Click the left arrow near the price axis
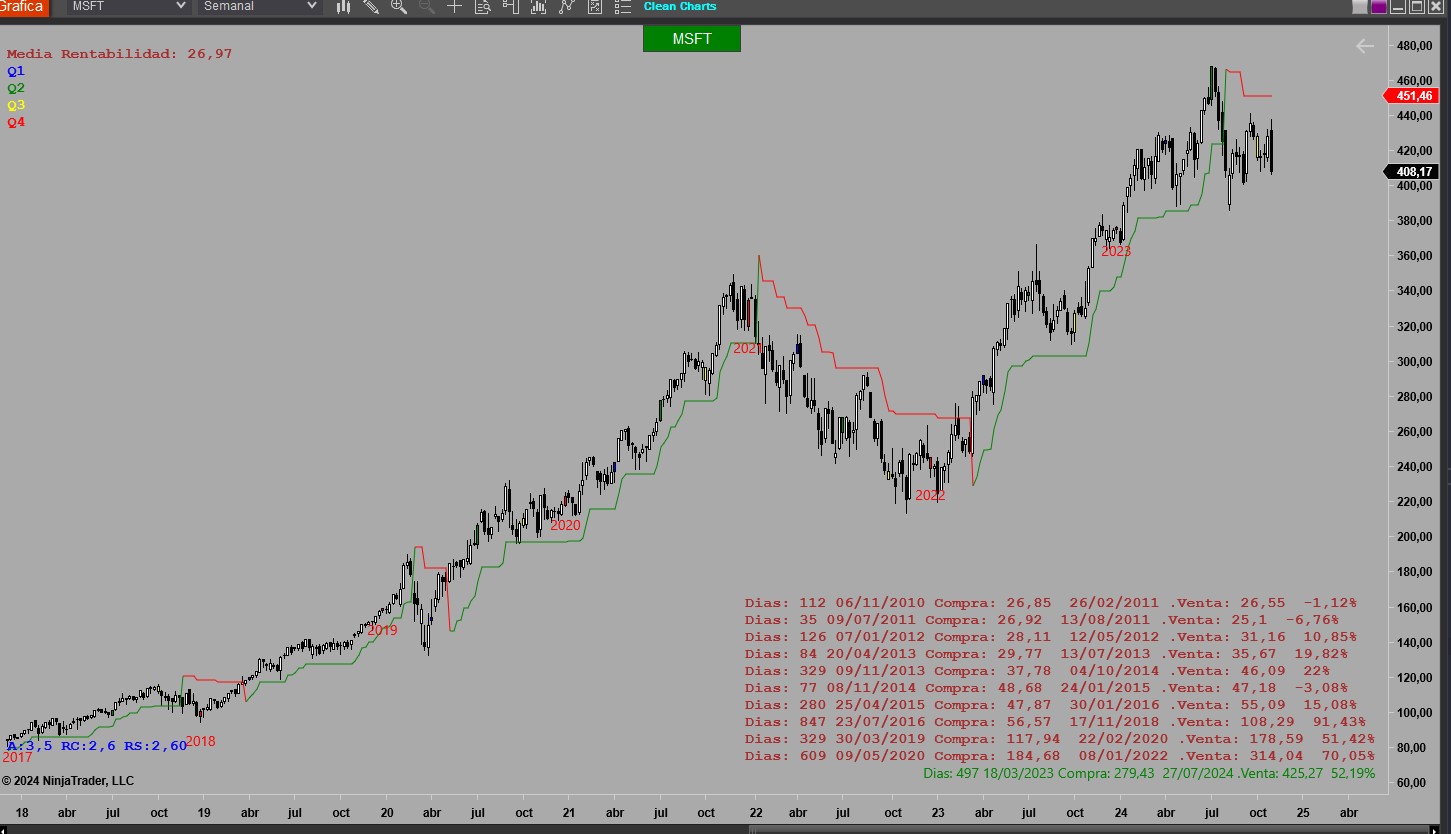1451x834 pixels. click(1365, 46)
